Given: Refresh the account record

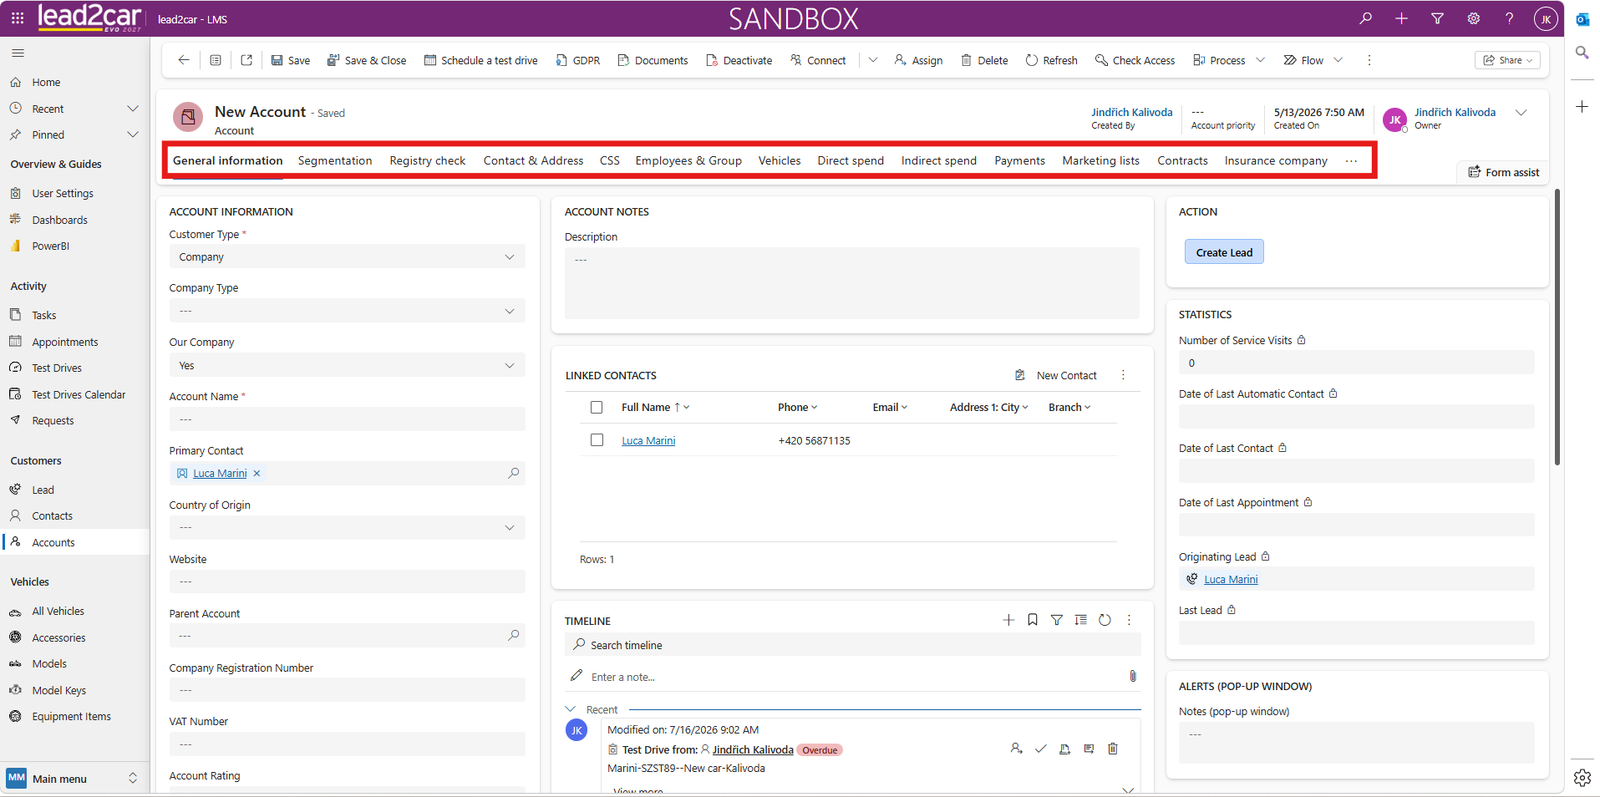Looking at the screenshot, I should tap(1051, 60).
